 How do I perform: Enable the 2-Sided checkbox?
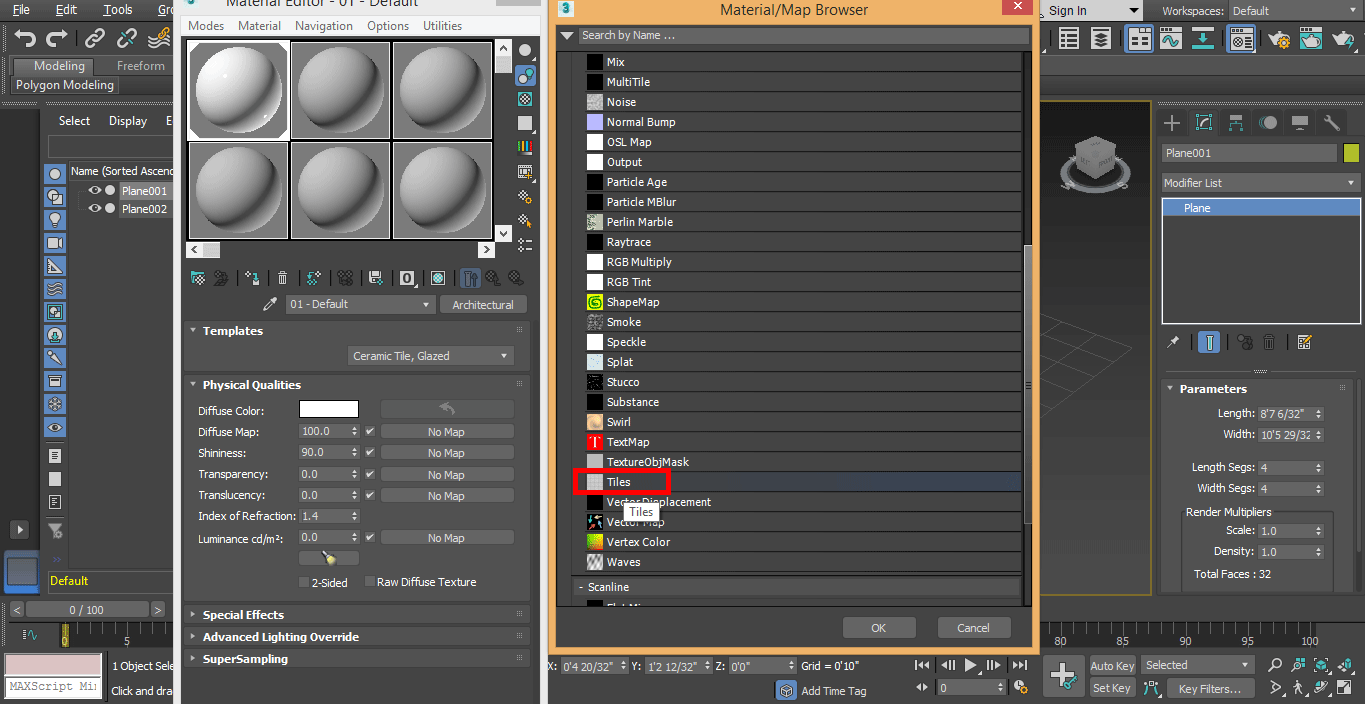coord(304,582)
